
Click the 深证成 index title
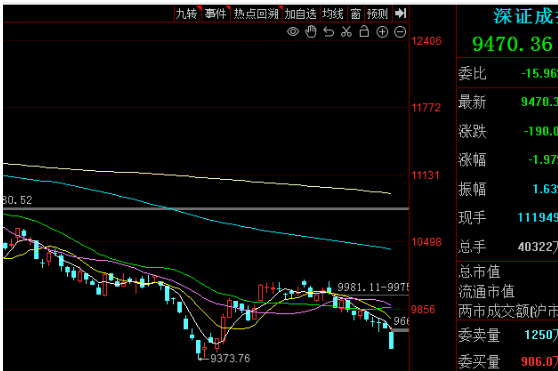[525, 17]
